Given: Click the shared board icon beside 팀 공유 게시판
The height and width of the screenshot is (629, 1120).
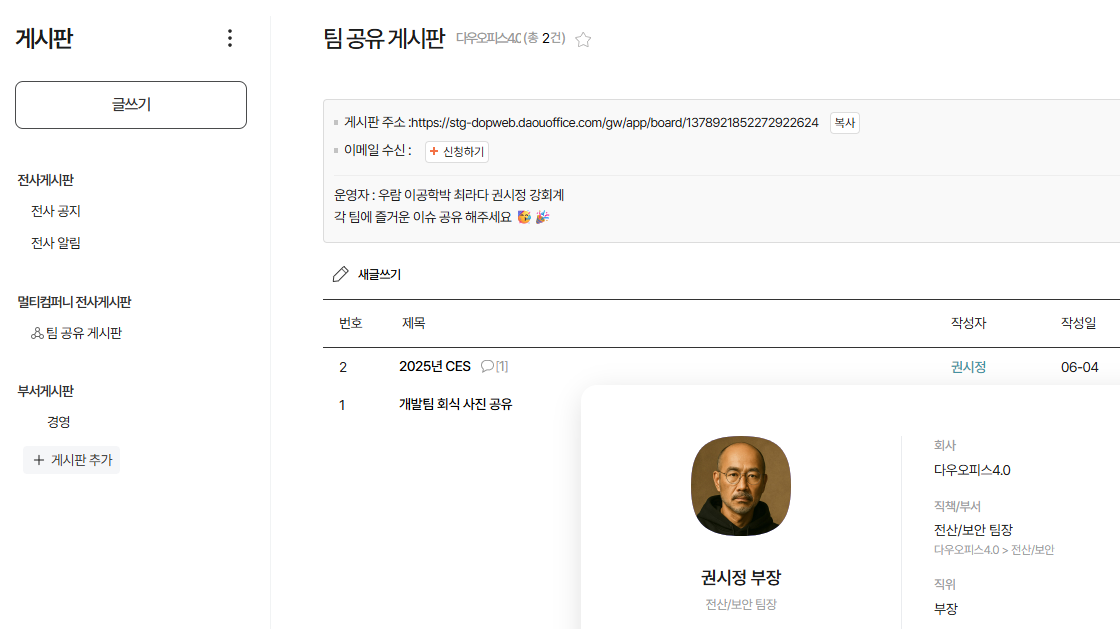Looking at the screenshot, I should [x=38, y=334].
